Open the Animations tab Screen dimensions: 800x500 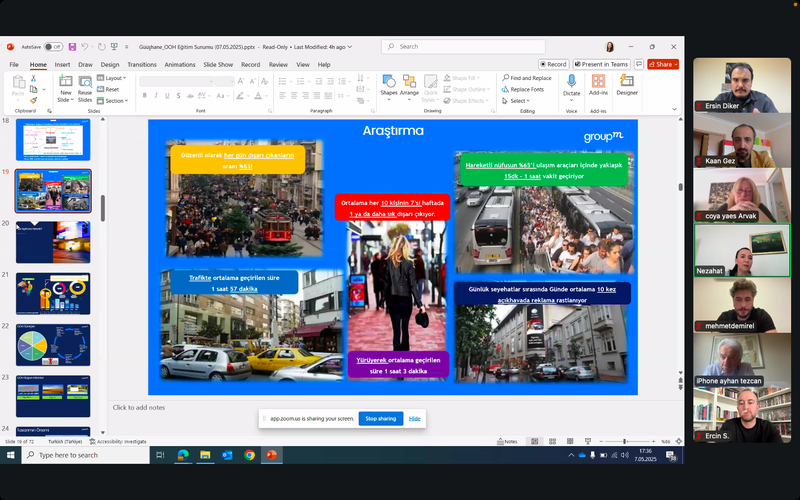pos(180,65)
